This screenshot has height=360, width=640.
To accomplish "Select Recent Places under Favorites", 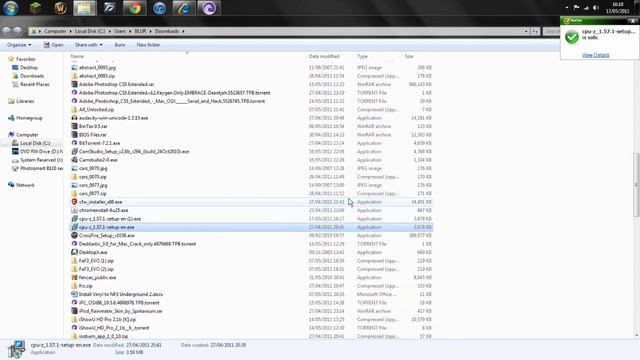I will 34,84.
